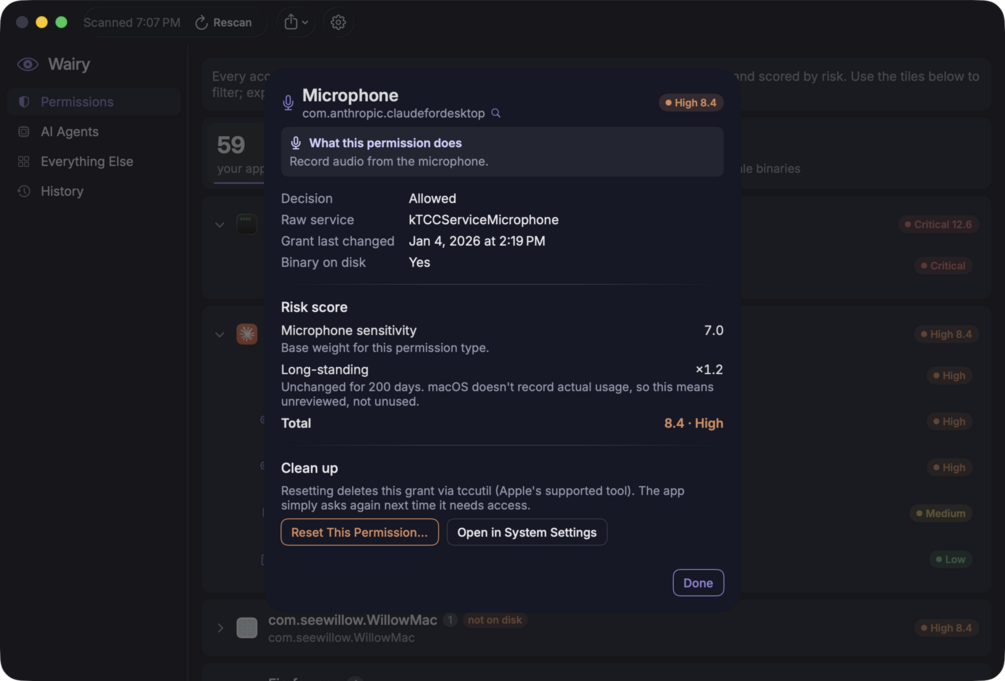1005x681 pixels.
Task: Click Open in System Settings button
Action: pos(527,532)
